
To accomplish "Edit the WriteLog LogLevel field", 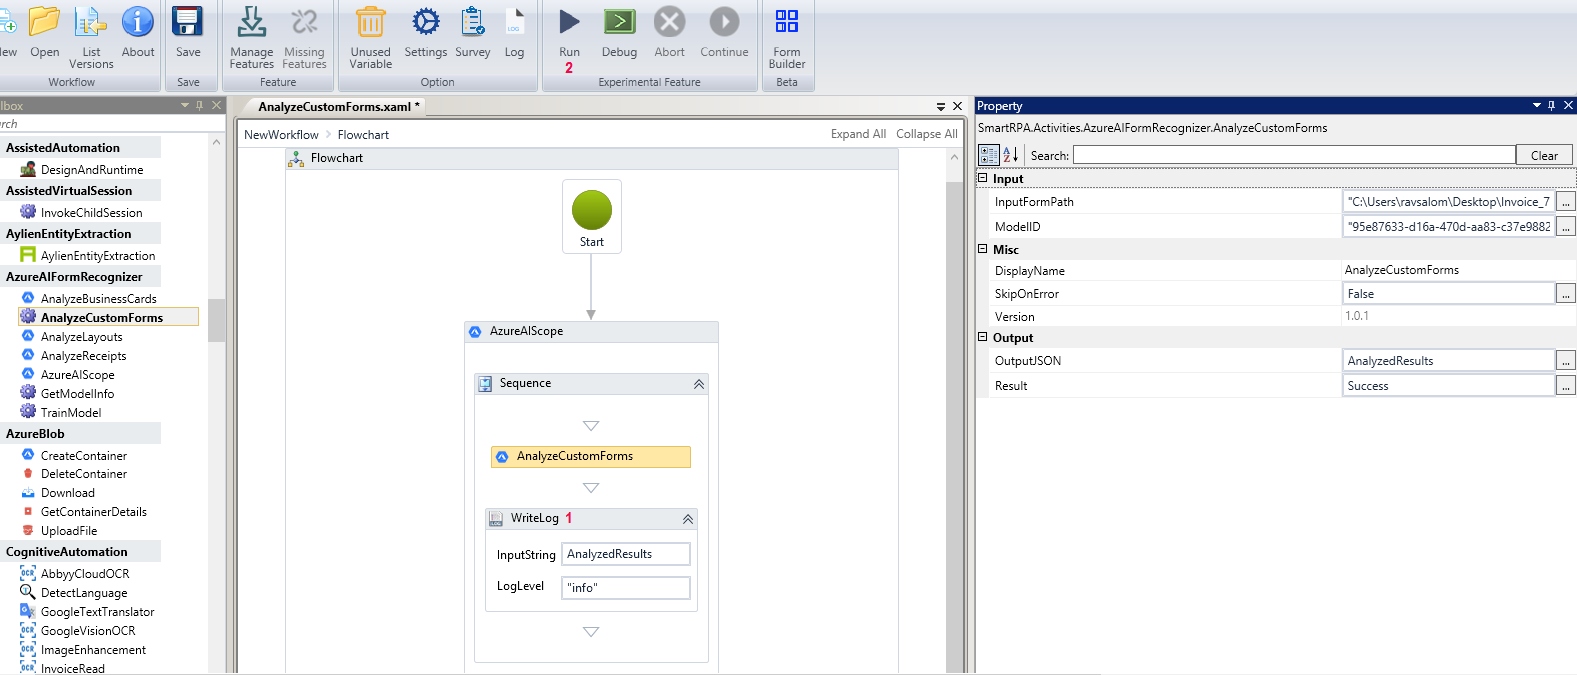I will [626, 588].
